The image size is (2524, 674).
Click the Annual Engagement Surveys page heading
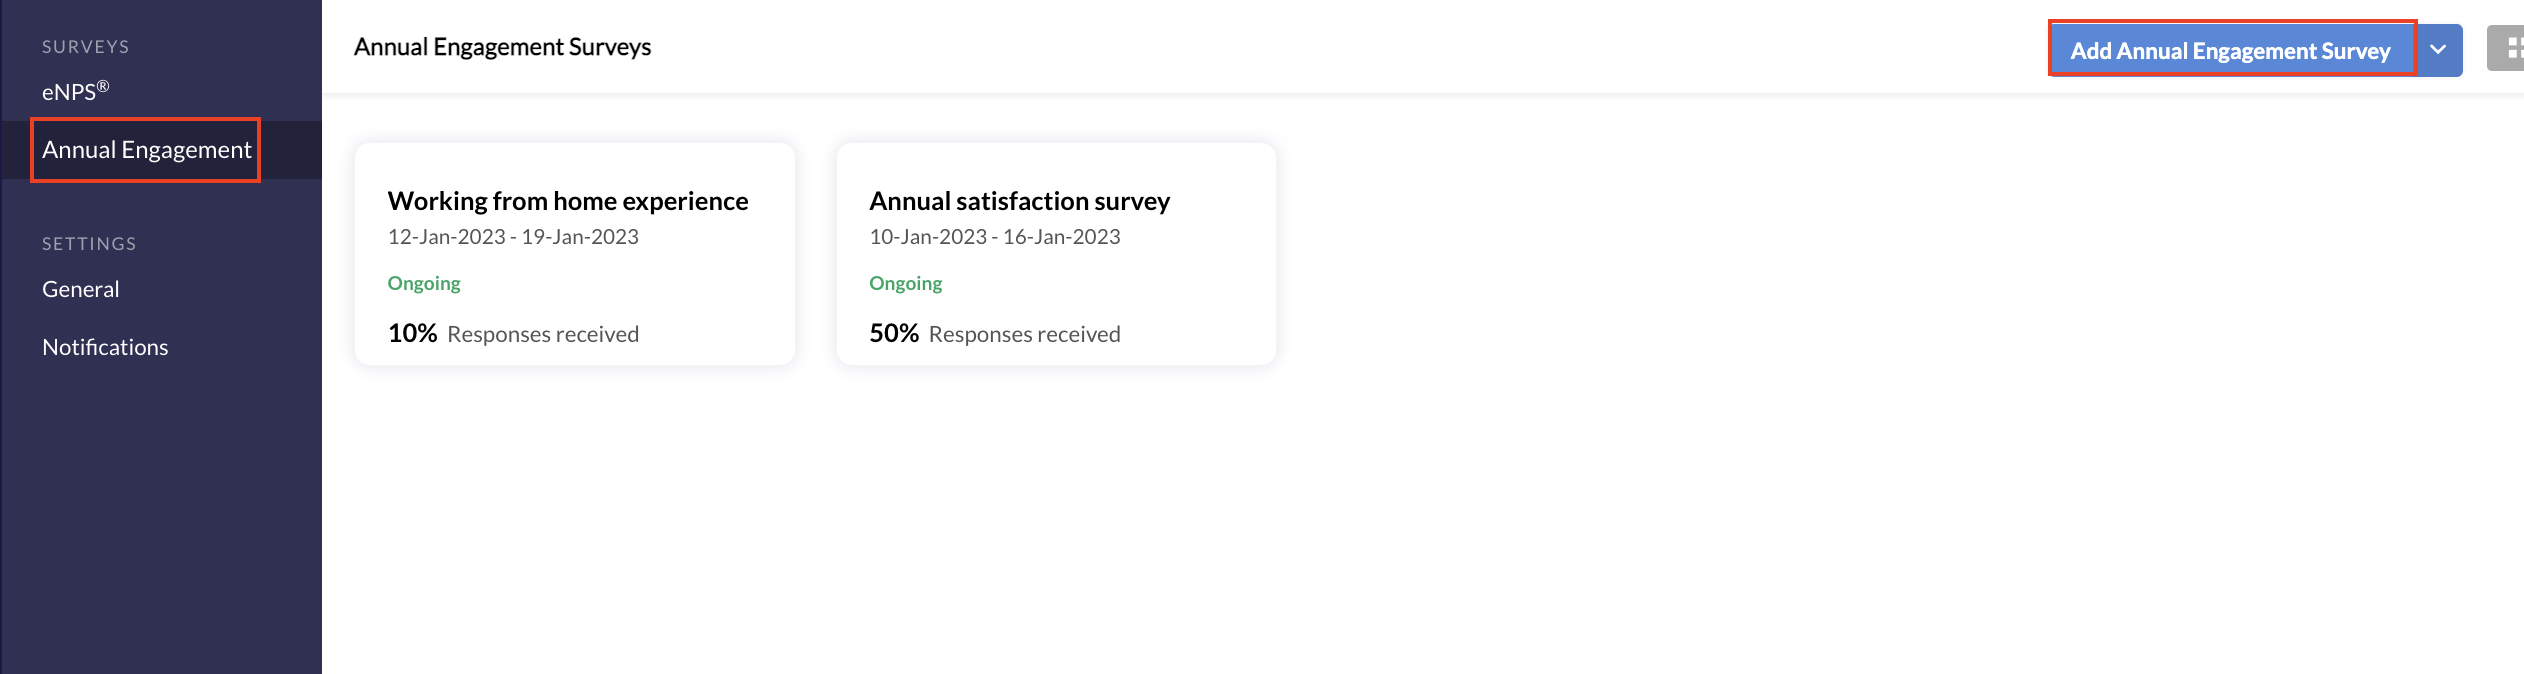coord(502,47)
